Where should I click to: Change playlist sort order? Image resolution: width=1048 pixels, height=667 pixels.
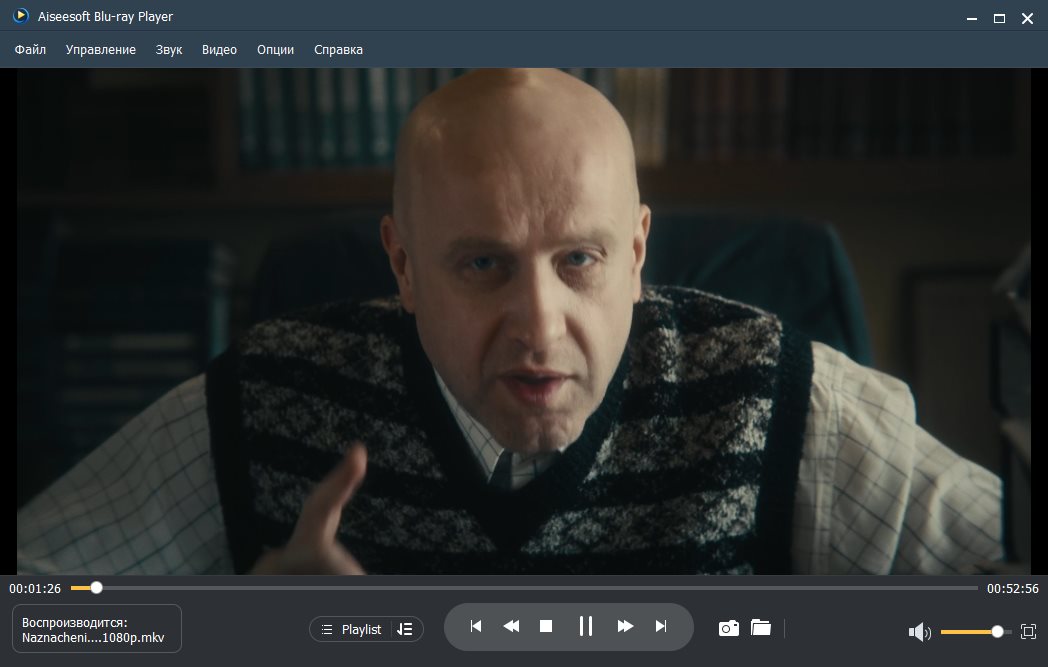[x=405, y=629]
